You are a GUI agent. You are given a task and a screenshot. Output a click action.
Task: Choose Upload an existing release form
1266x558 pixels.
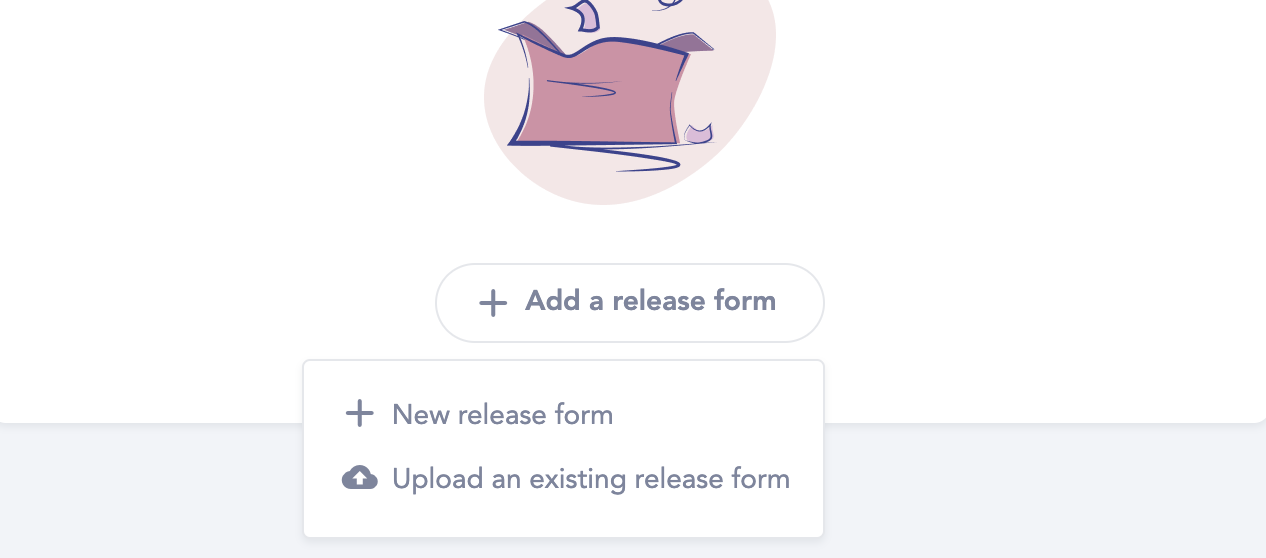click(564, 478)
